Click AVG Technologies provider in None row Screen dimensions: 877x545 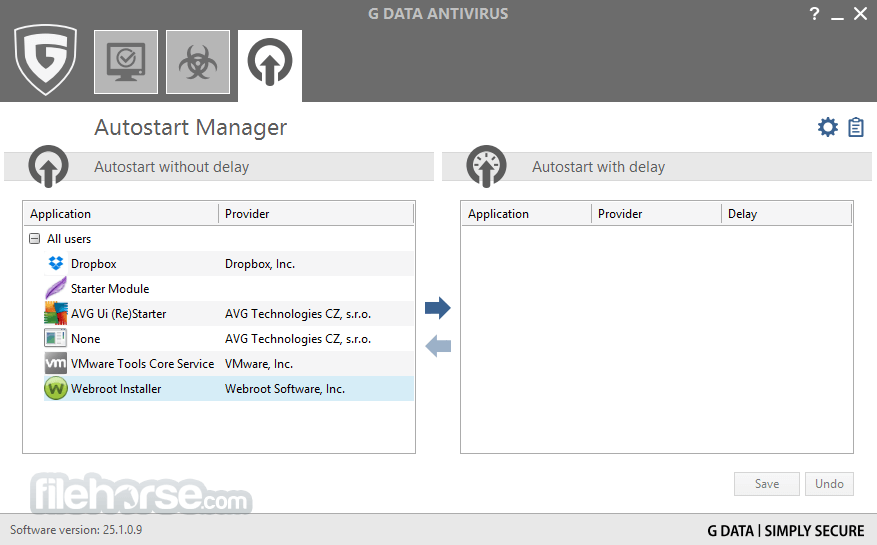(298, 339)
